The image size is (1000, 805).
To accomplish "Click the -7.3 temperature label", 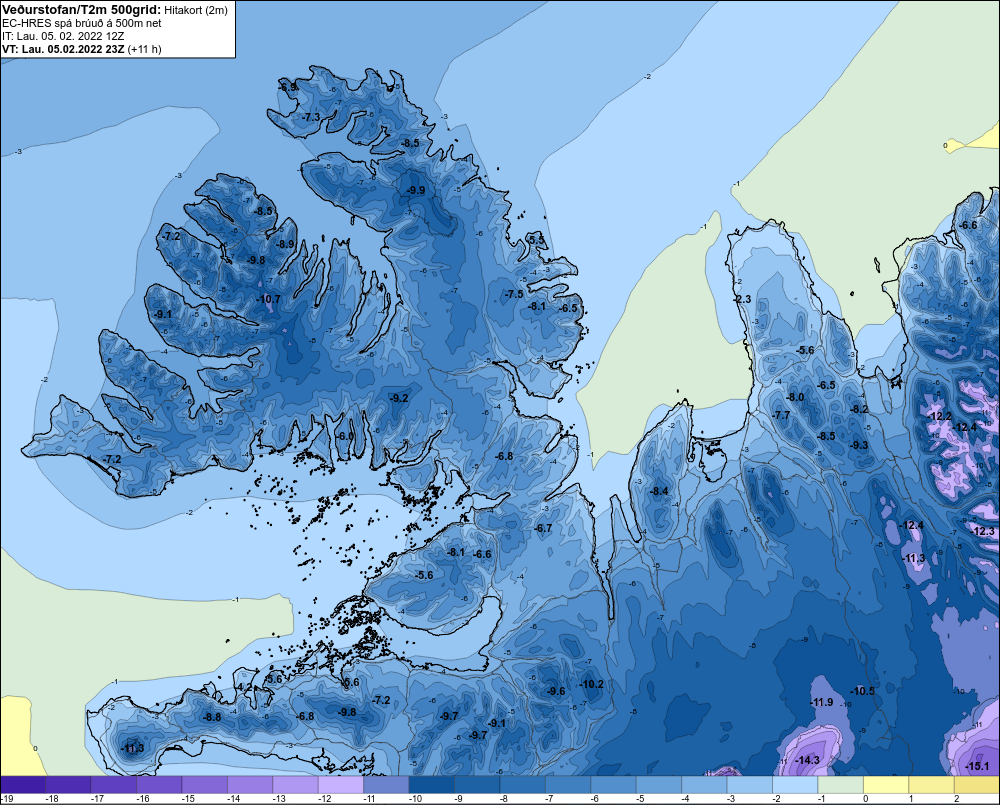I will point(311,117).
